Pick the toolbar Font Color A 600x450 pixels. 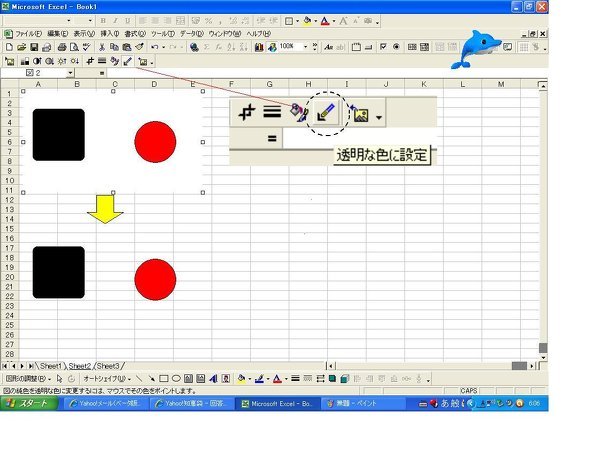(325, 21)
